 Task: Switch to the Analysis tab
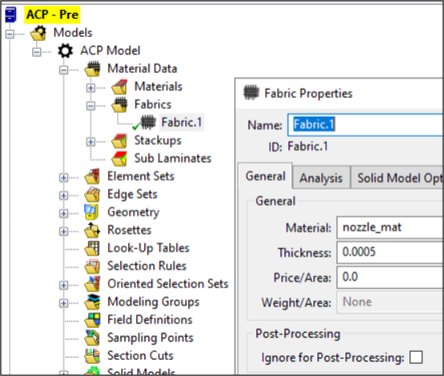coord(321,178)
